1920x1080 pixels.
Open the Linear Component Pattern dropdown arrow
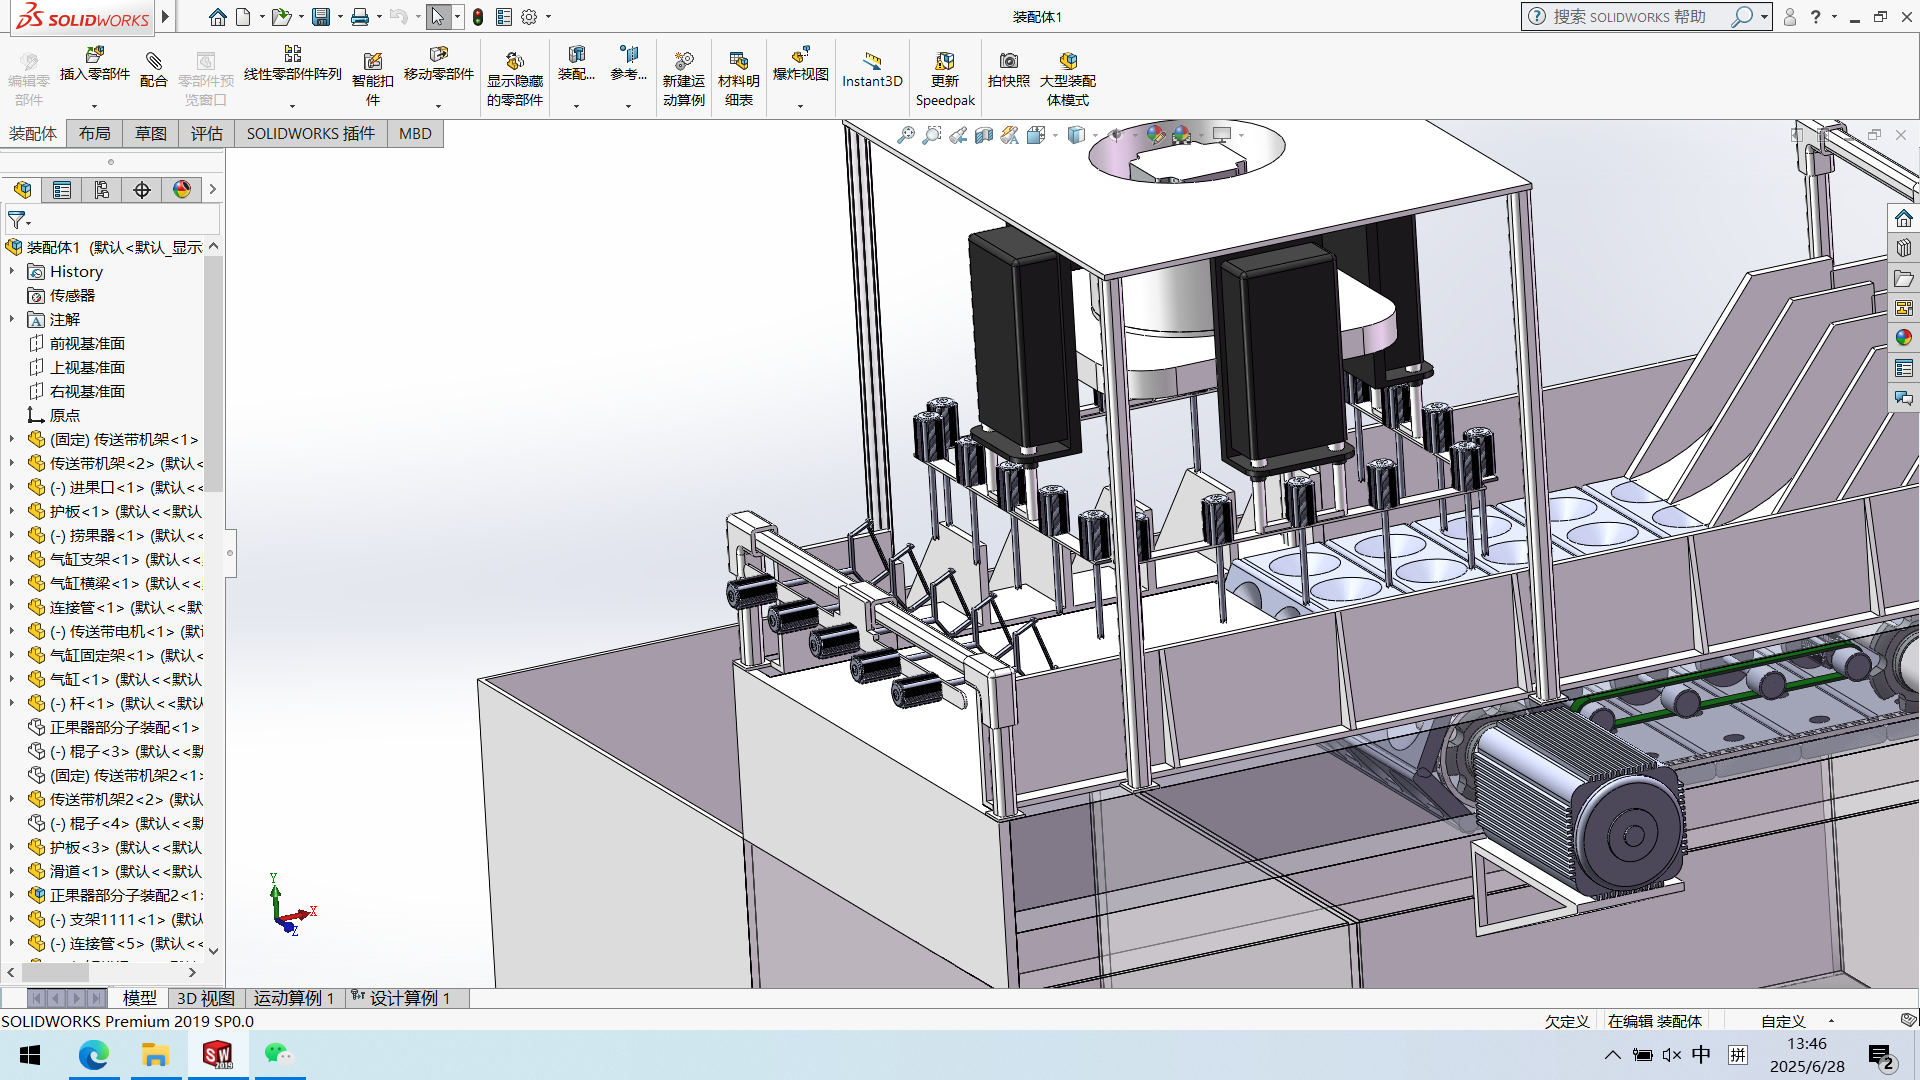[292, 106]
